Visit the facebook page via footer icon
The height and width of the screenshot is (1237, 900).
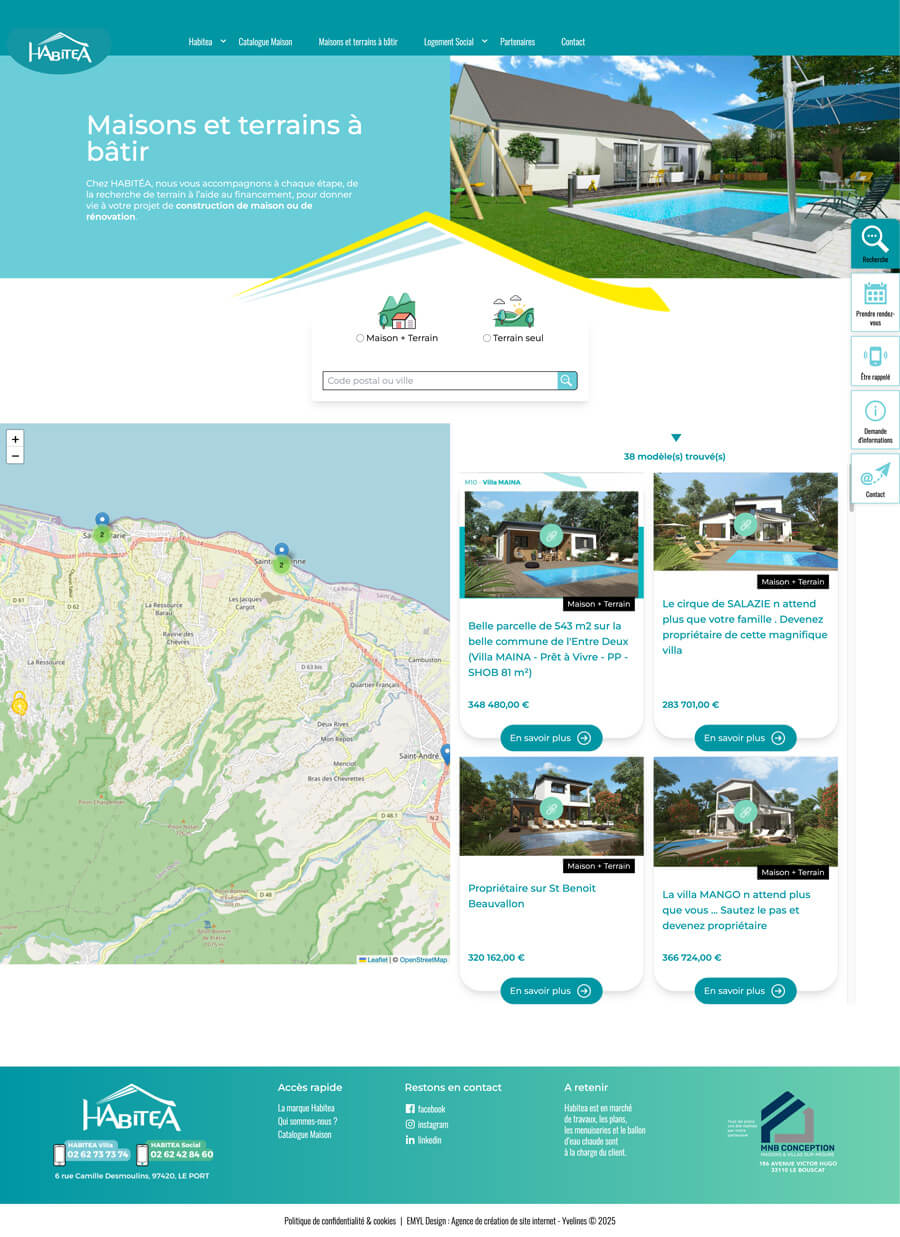pyautogui.click(x=409, y=1109)
